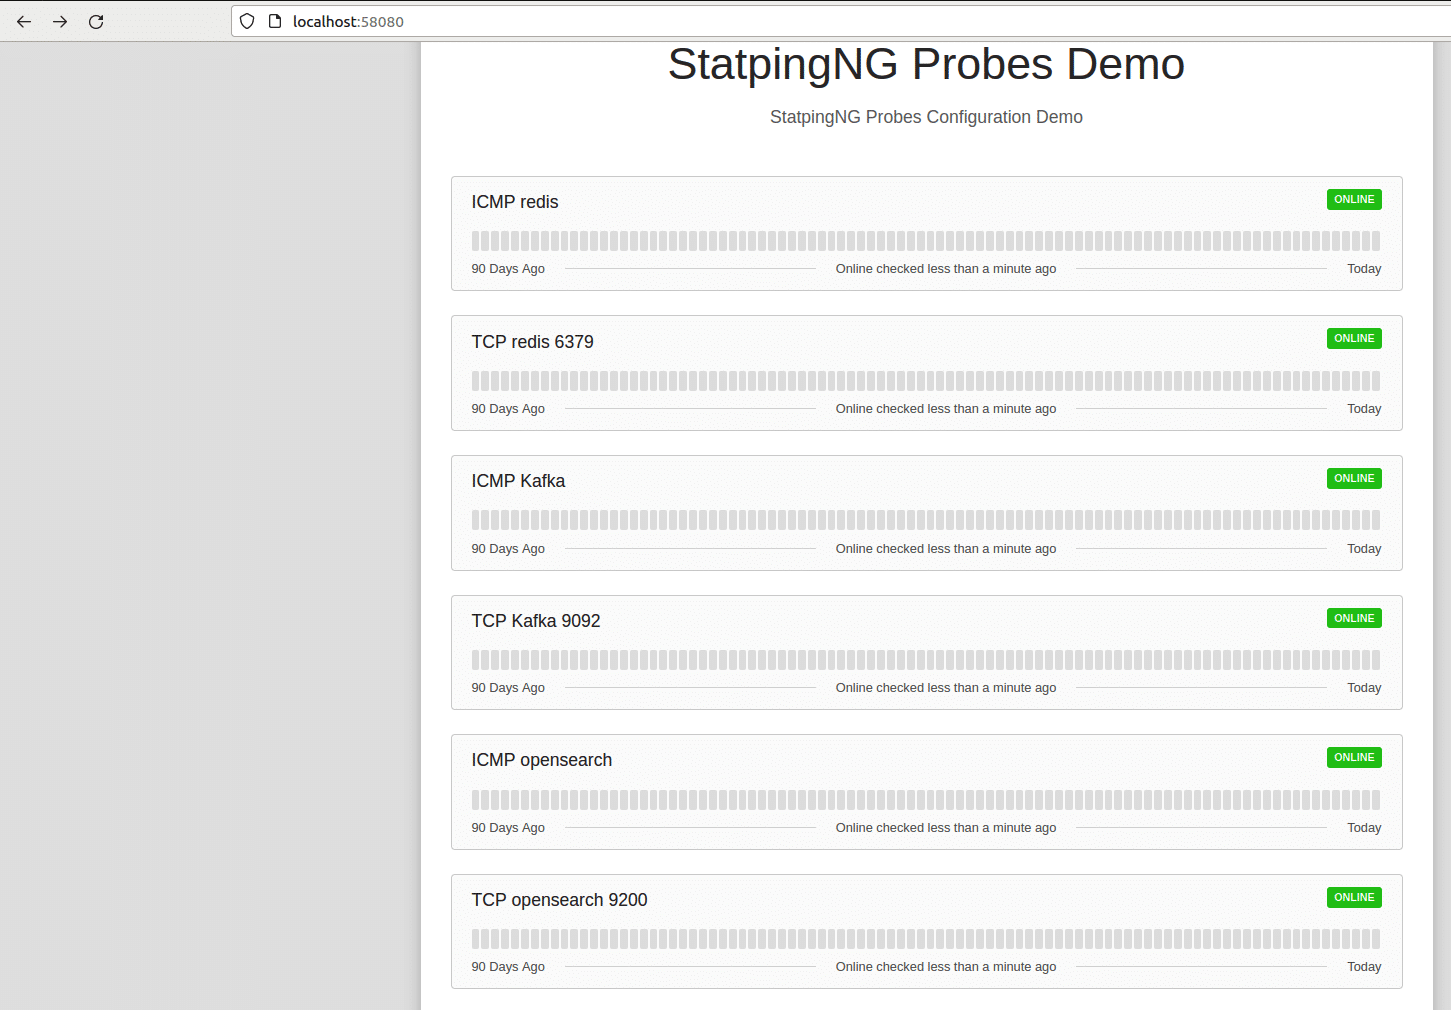Go forward in browser history
The width and height of the screenshot is (1451, 1010).
coord(60,21)
